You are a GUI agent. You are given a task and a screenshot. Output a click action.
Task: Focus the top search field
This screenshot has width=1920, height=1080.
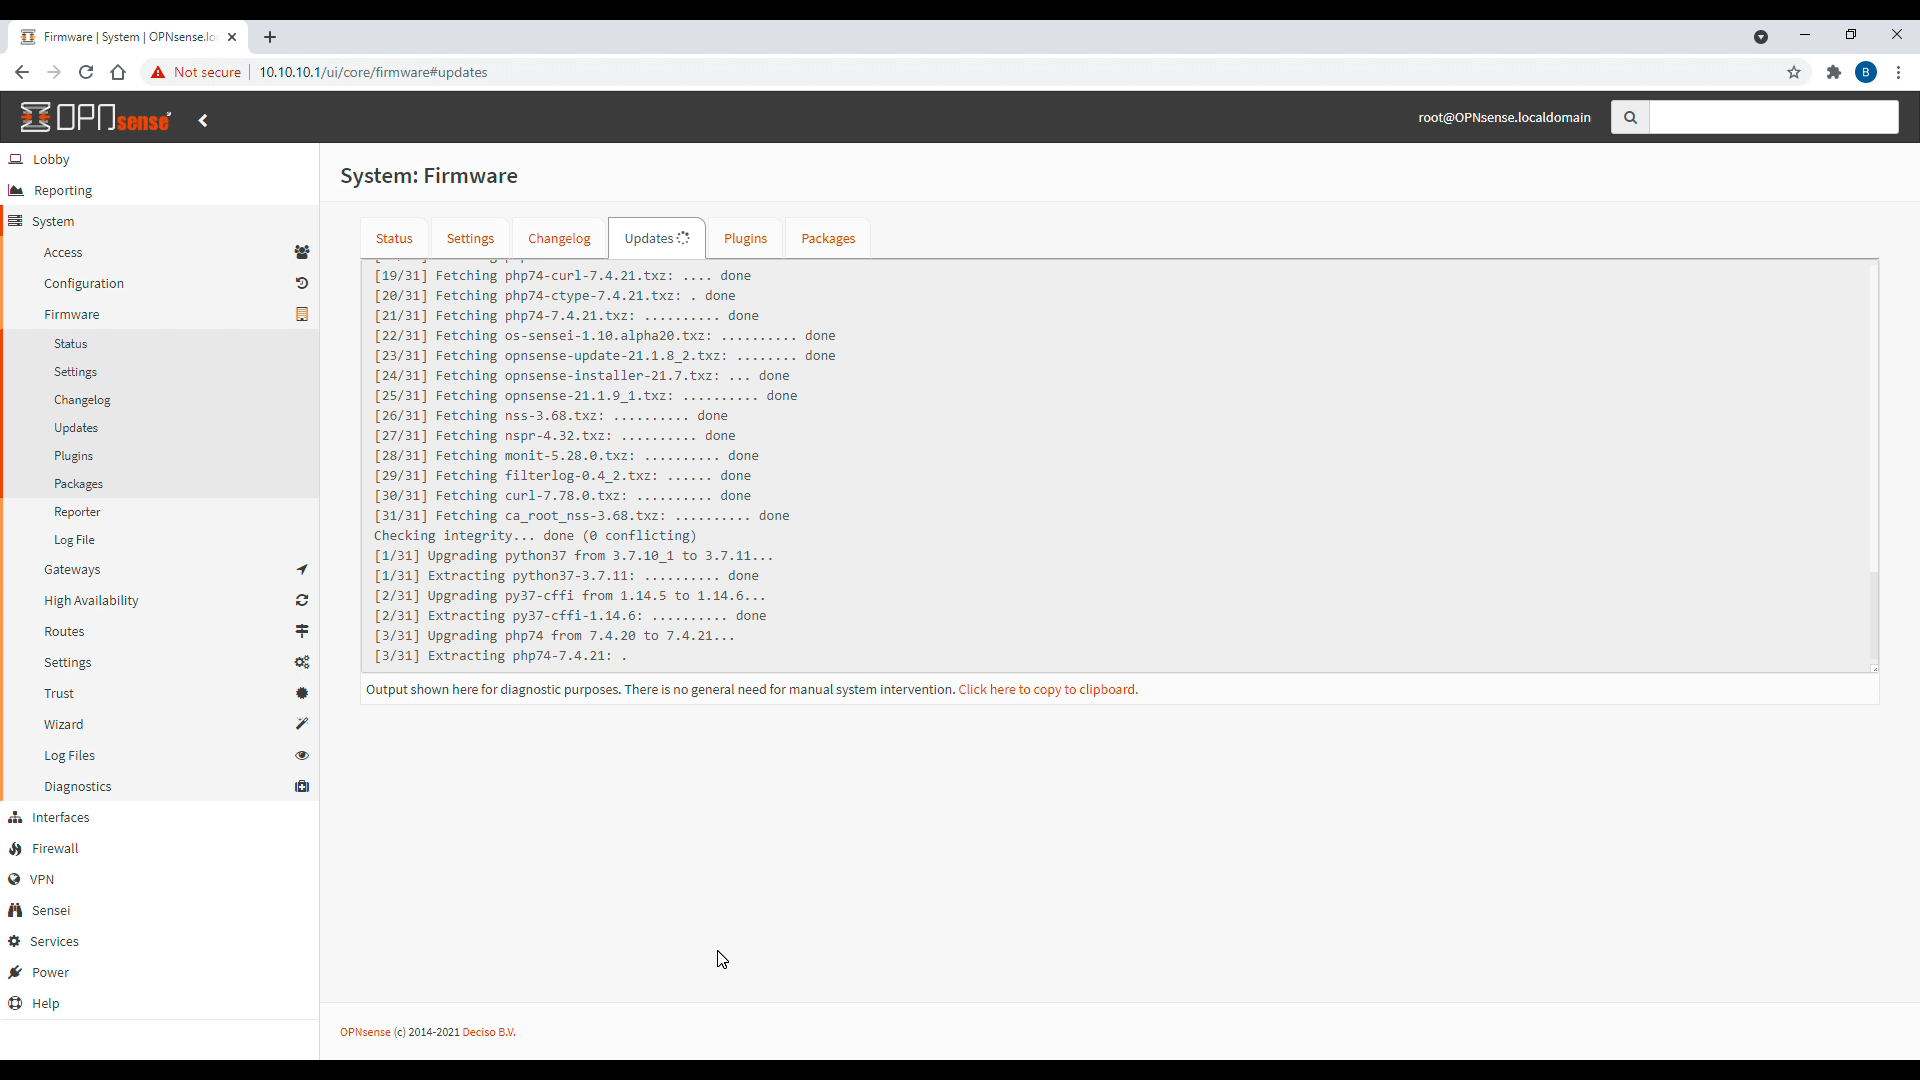coord(1774,118)
